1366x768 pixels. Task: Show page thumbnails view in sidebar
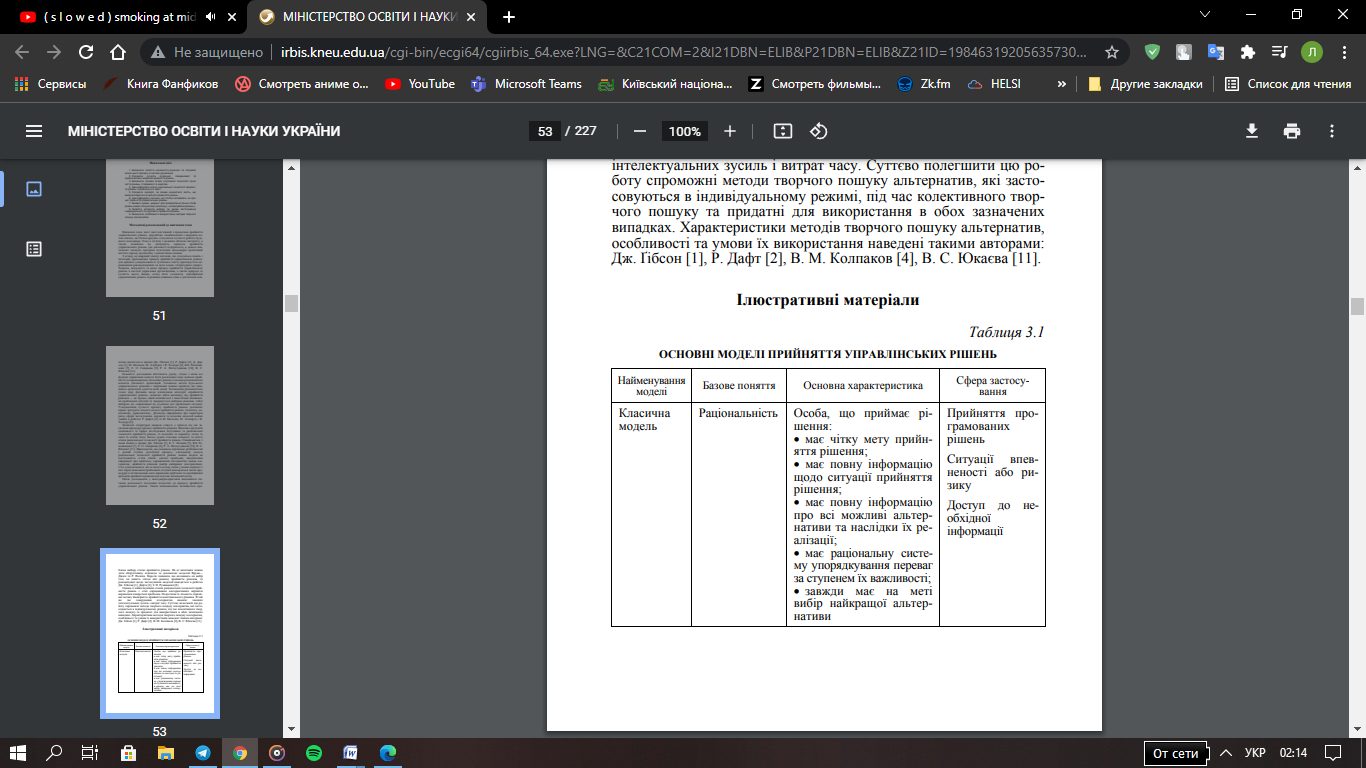(34, 189)
